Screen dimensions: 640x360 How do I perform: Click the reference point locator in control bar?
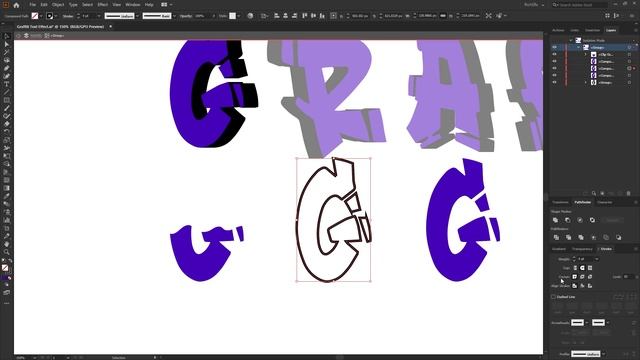click(333, 16)
